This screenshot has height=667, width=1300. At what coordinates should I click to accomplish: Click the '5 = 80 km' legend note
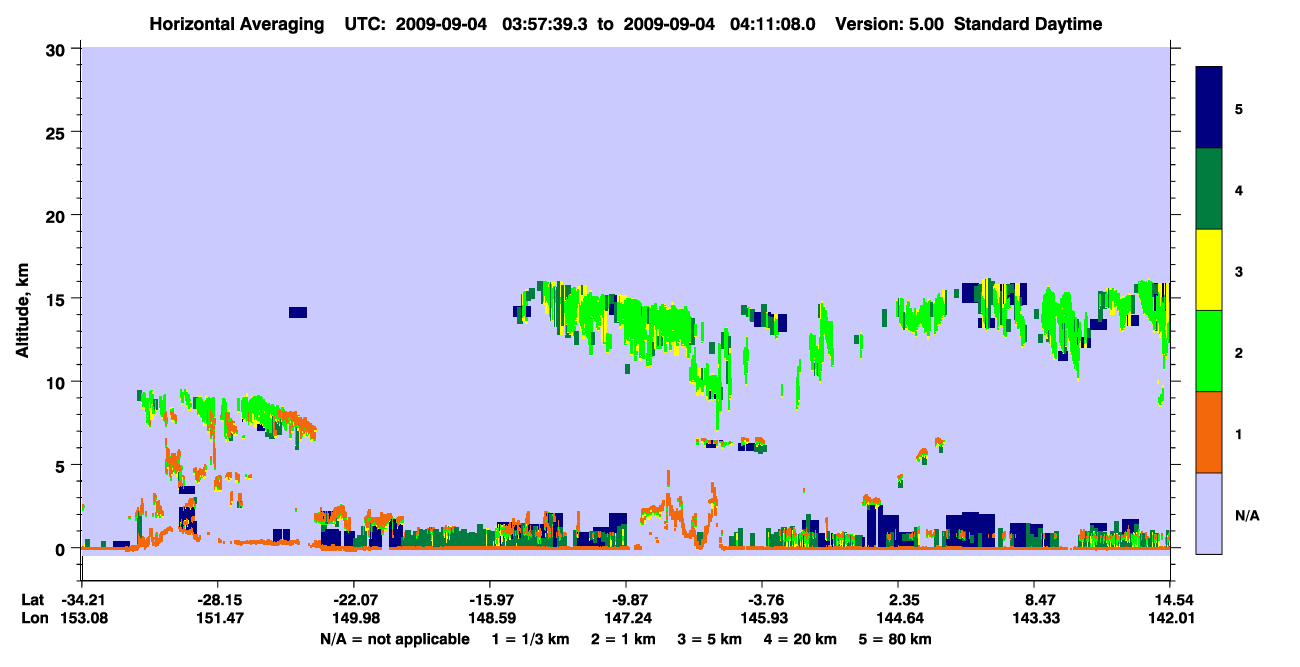coord(896,639)
